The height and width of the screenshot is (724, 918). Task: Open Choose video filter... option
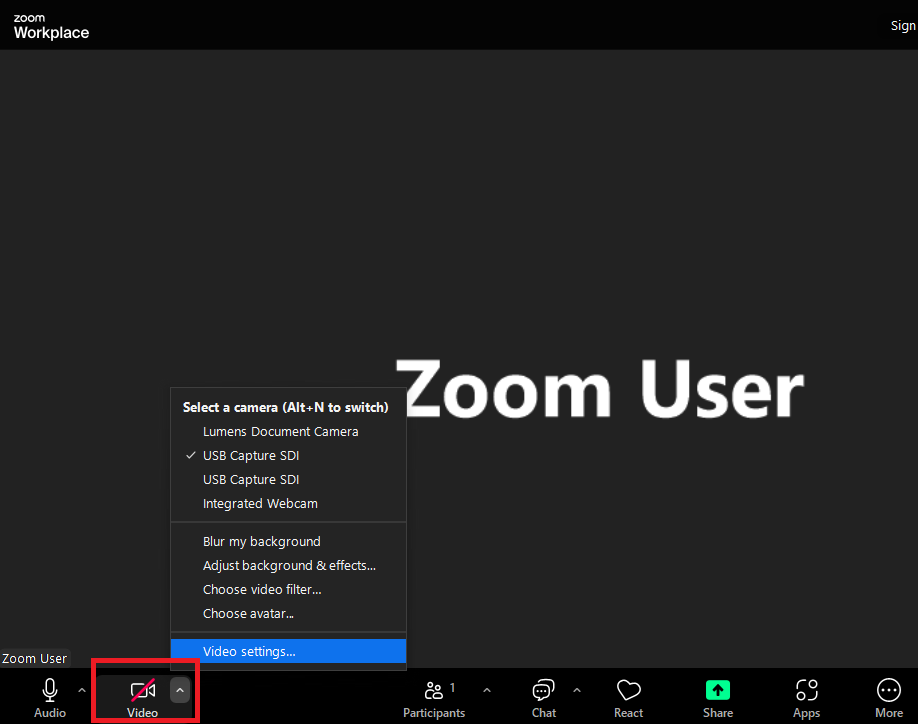coord(262,590)
